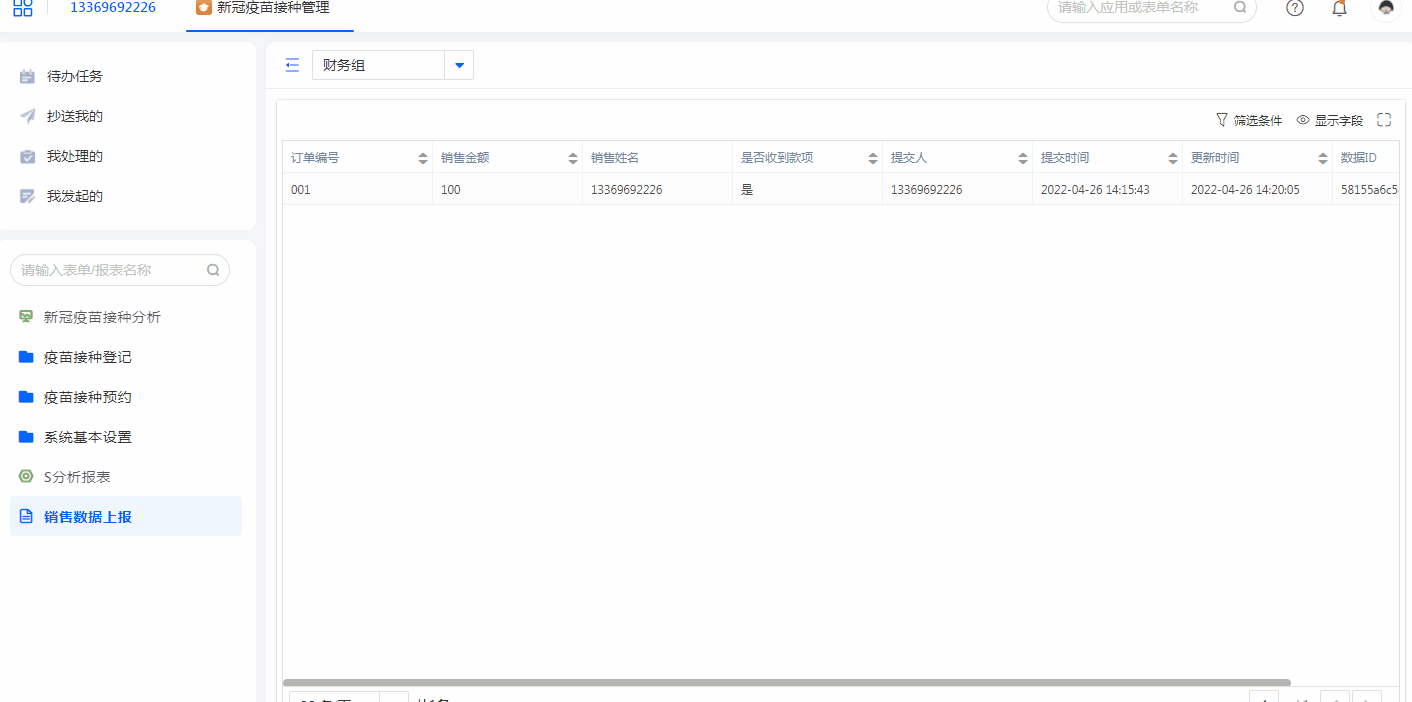The height and width of the screenshot is (702, 1412).
Task: Open 待办任务 from the sidebar
Action: point(74,76)
